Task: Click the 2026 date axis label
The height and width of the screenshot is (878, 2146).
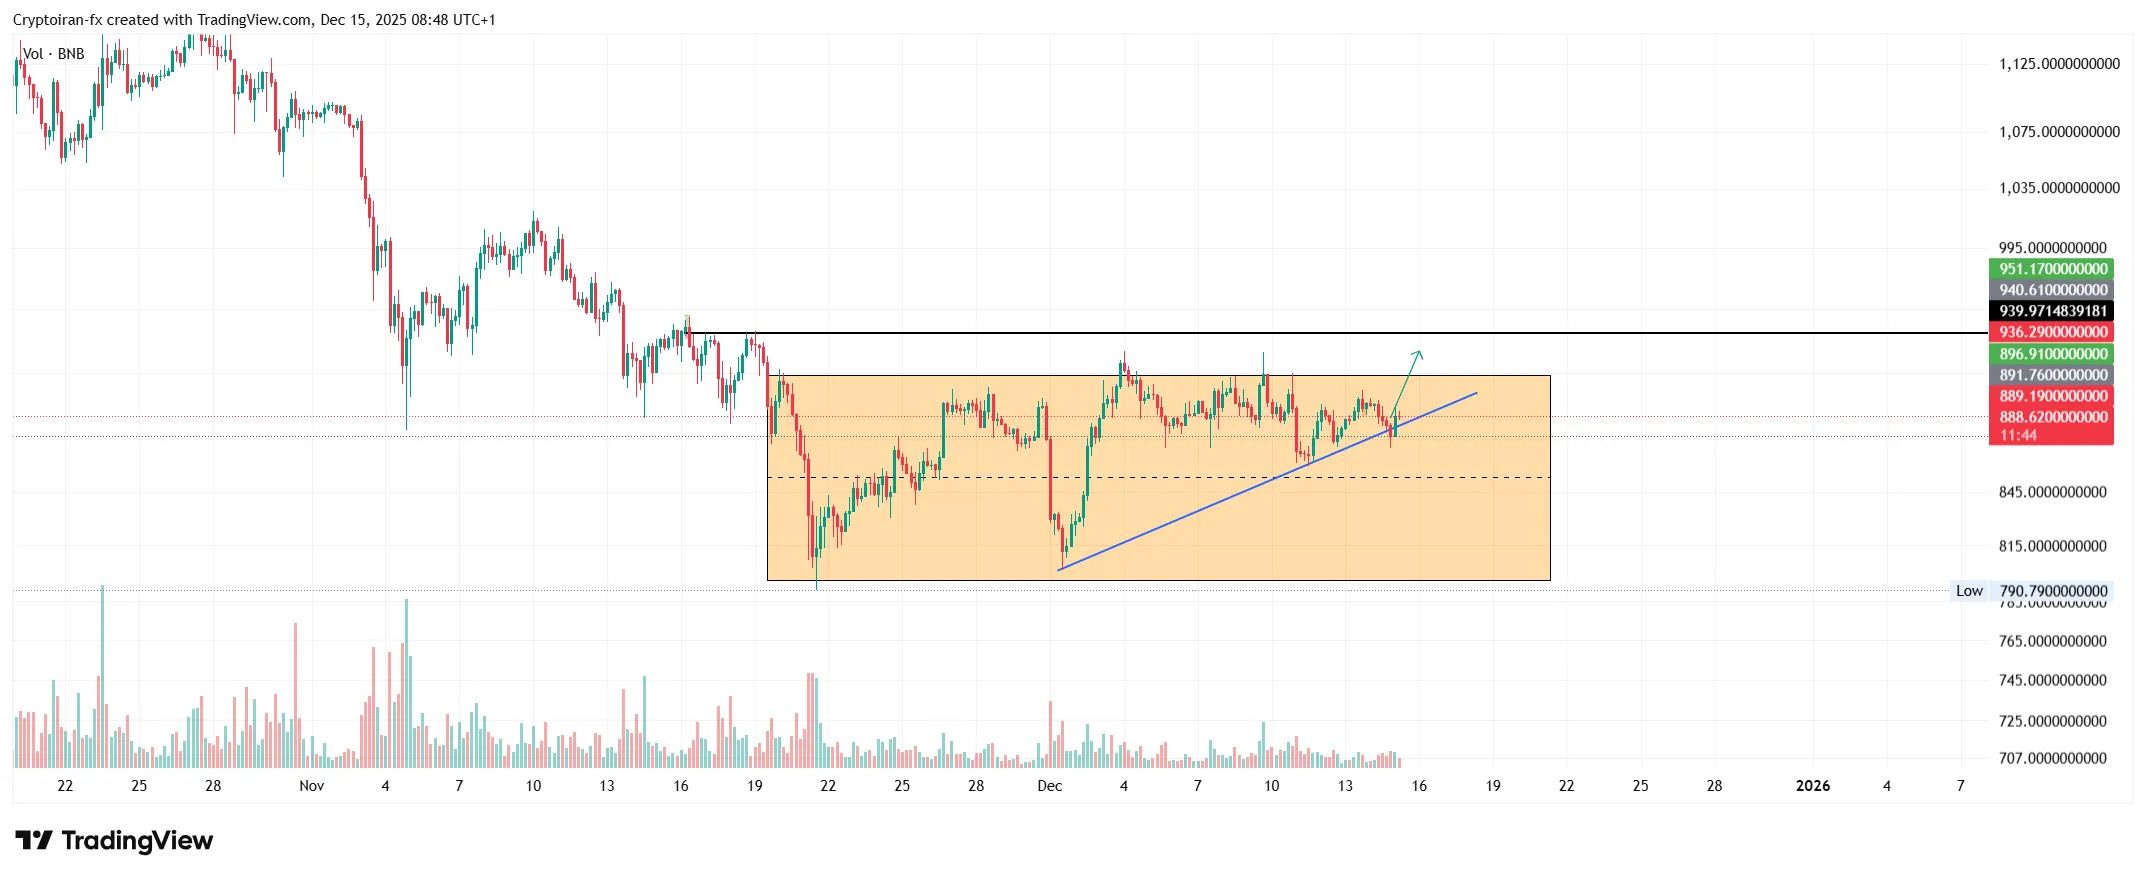Action: (1813, 786)
